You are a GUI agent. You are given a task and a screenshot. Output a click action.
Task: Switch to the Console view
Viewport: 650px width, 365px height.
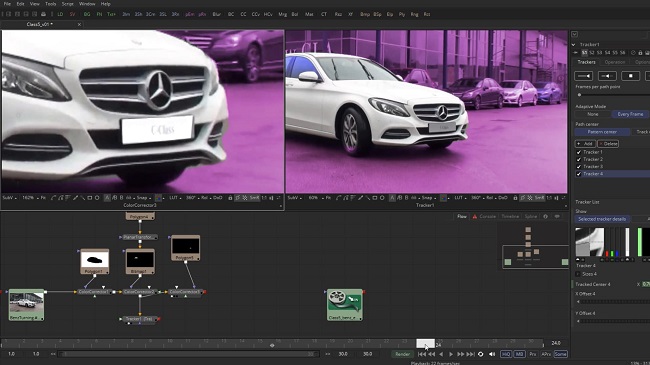(x=484, y=217)
